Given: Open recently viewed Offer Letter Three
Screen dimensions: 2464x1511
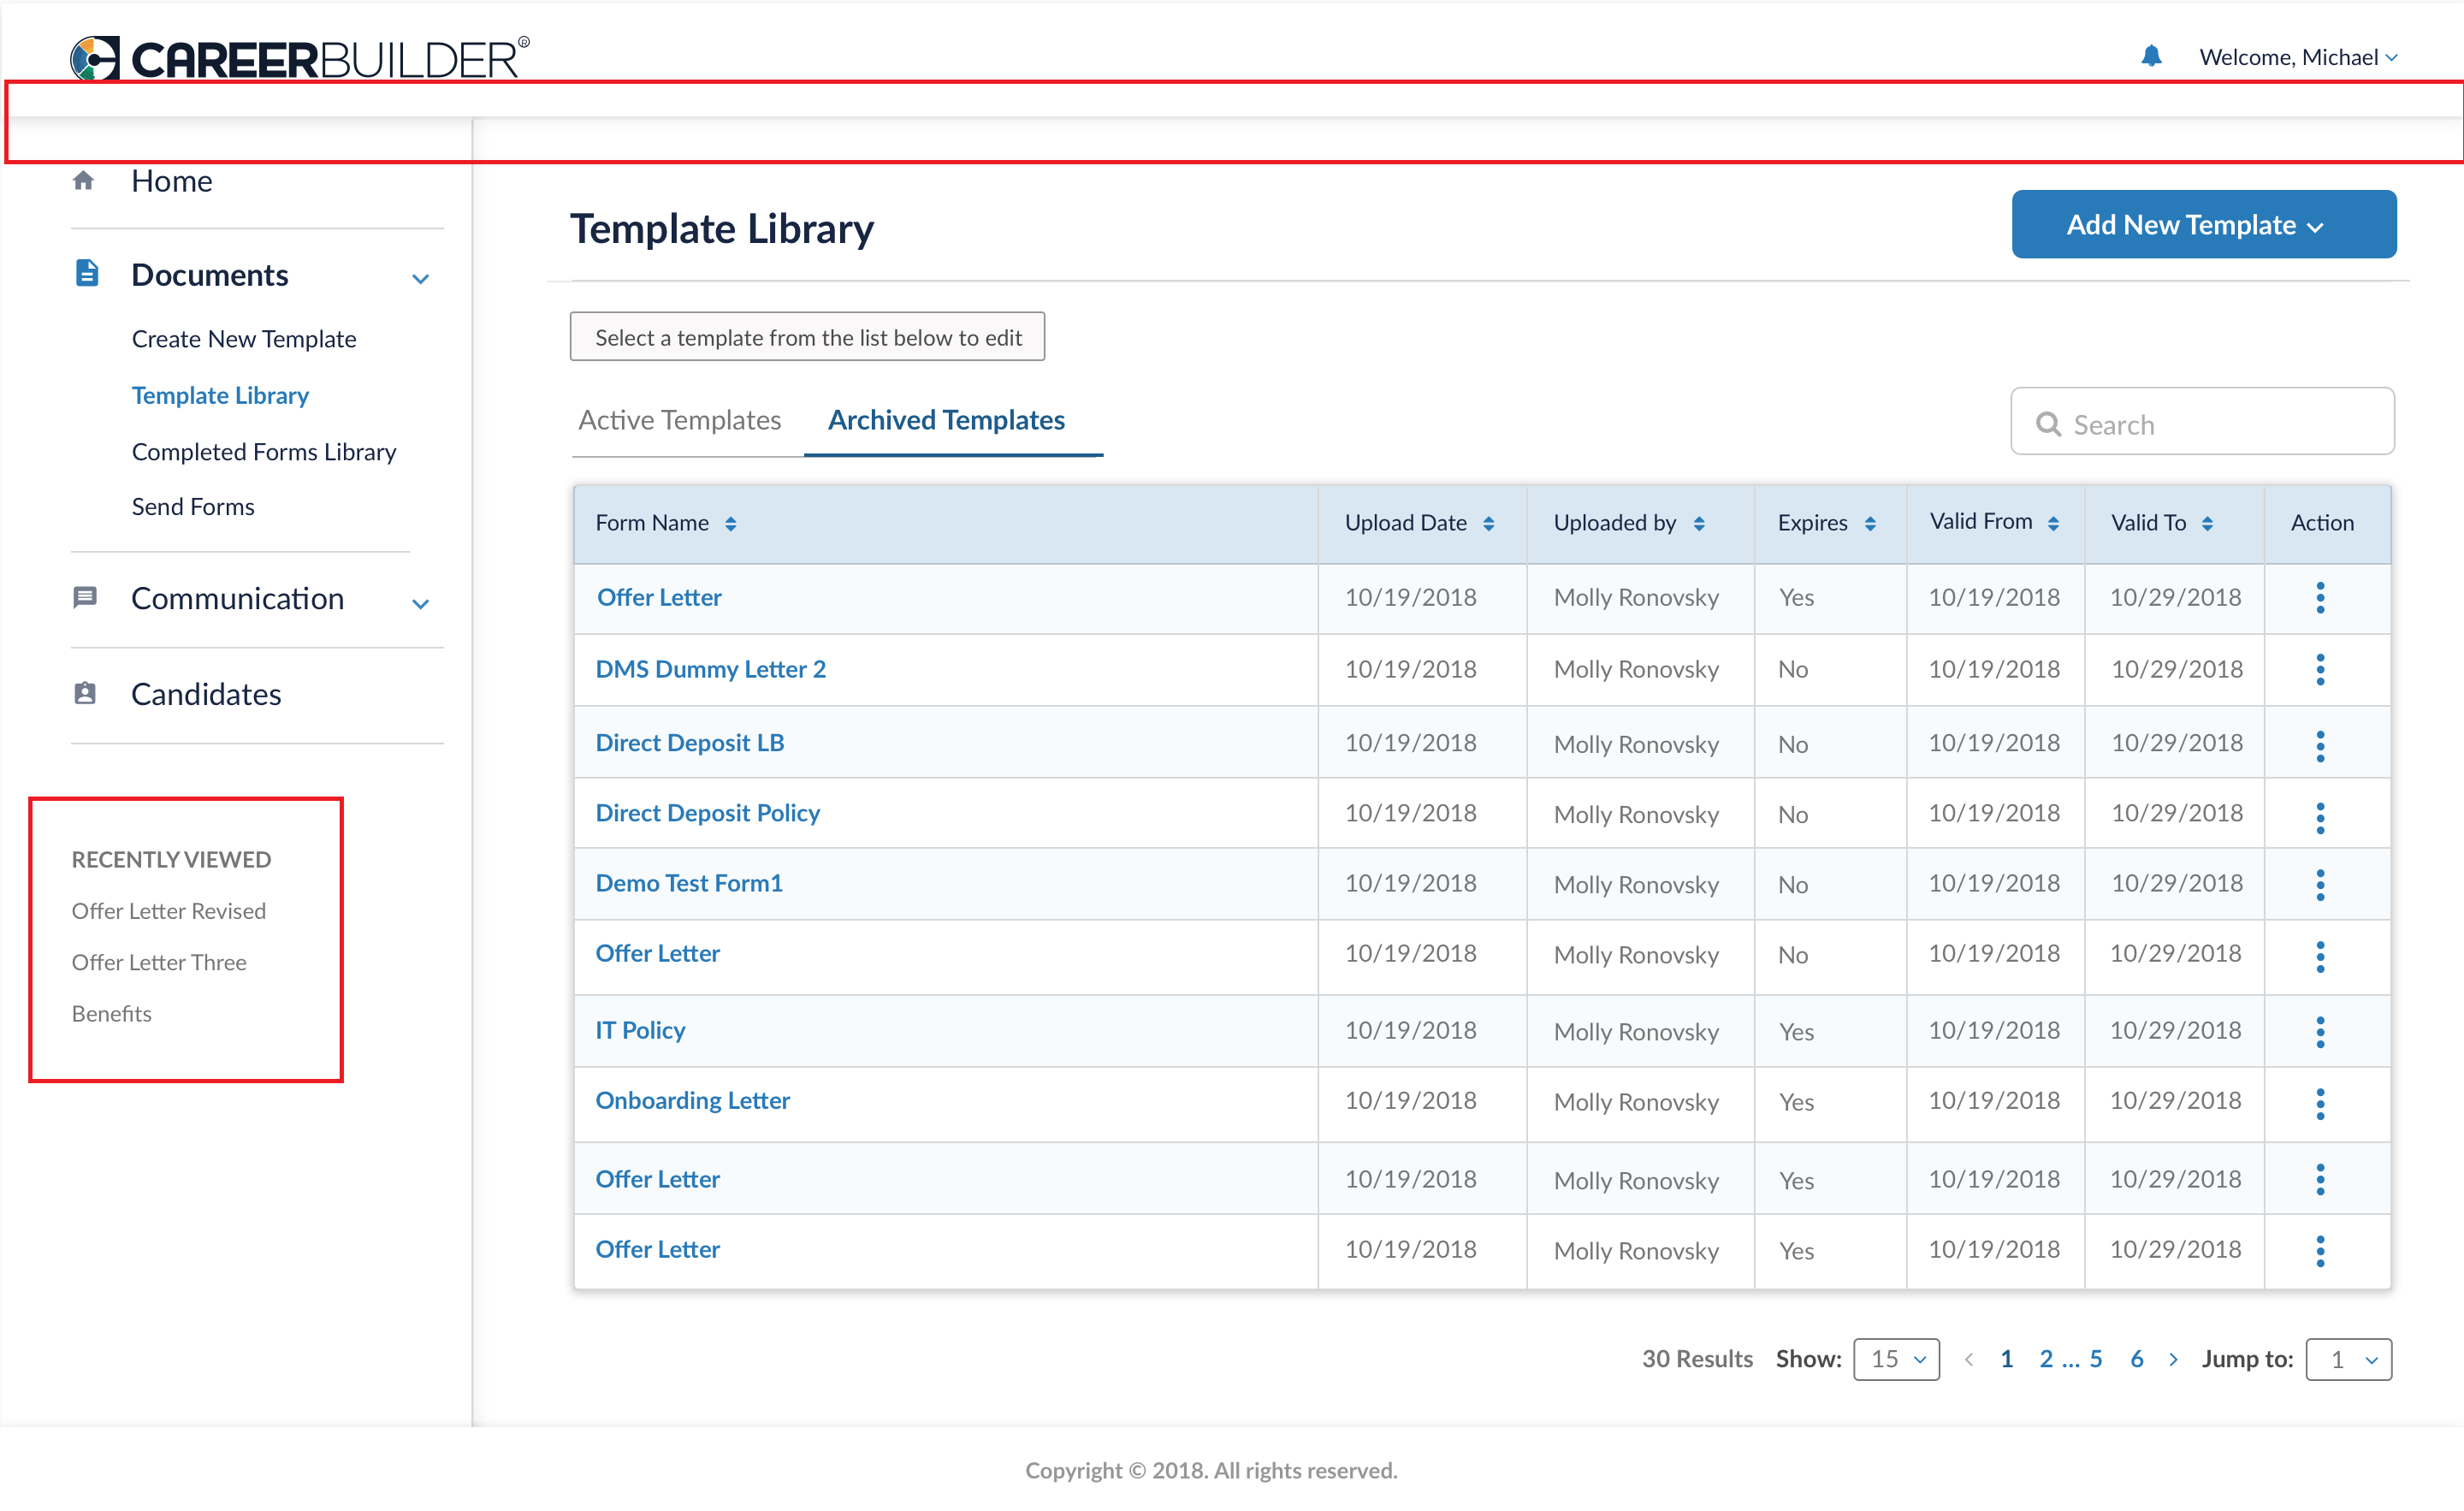Looking at the screenshot, I should pos(158,962).
